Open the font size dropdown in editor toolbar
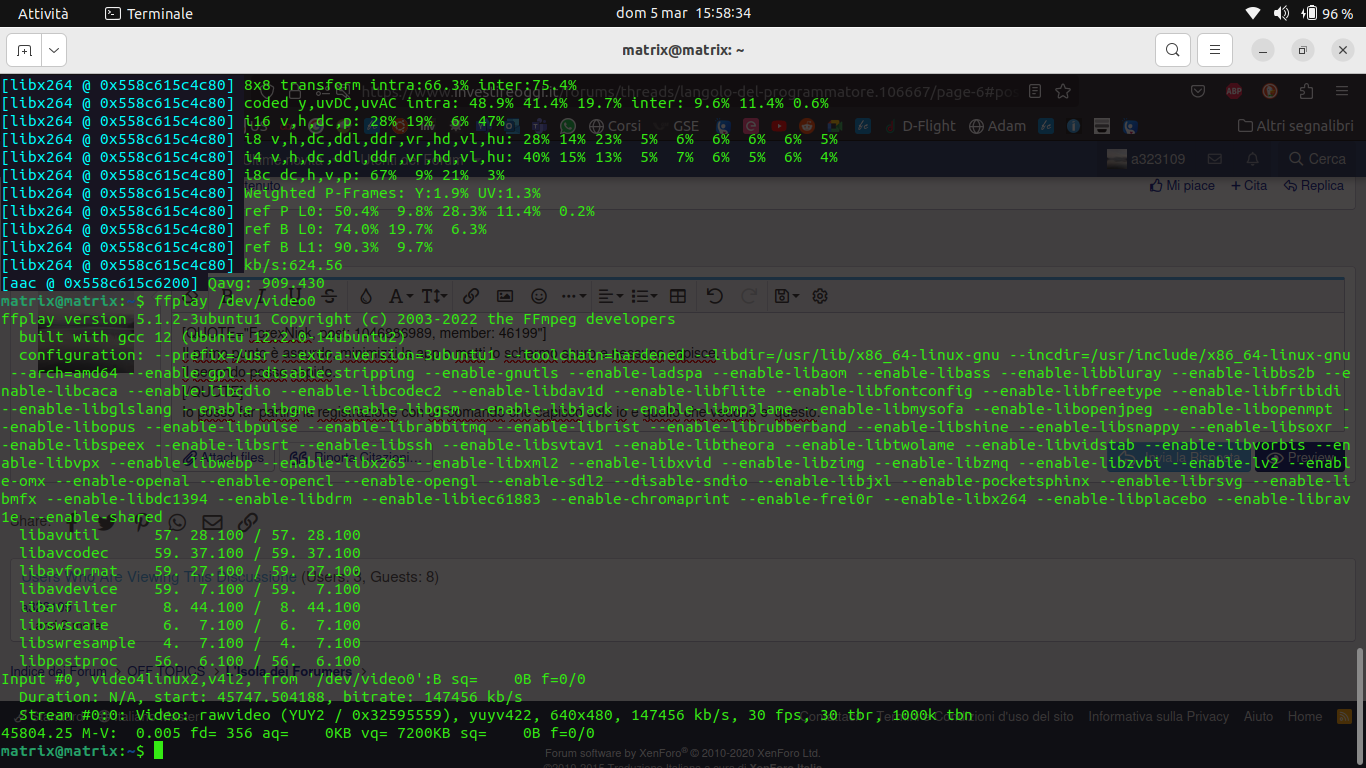 click(x=434, y=296)
